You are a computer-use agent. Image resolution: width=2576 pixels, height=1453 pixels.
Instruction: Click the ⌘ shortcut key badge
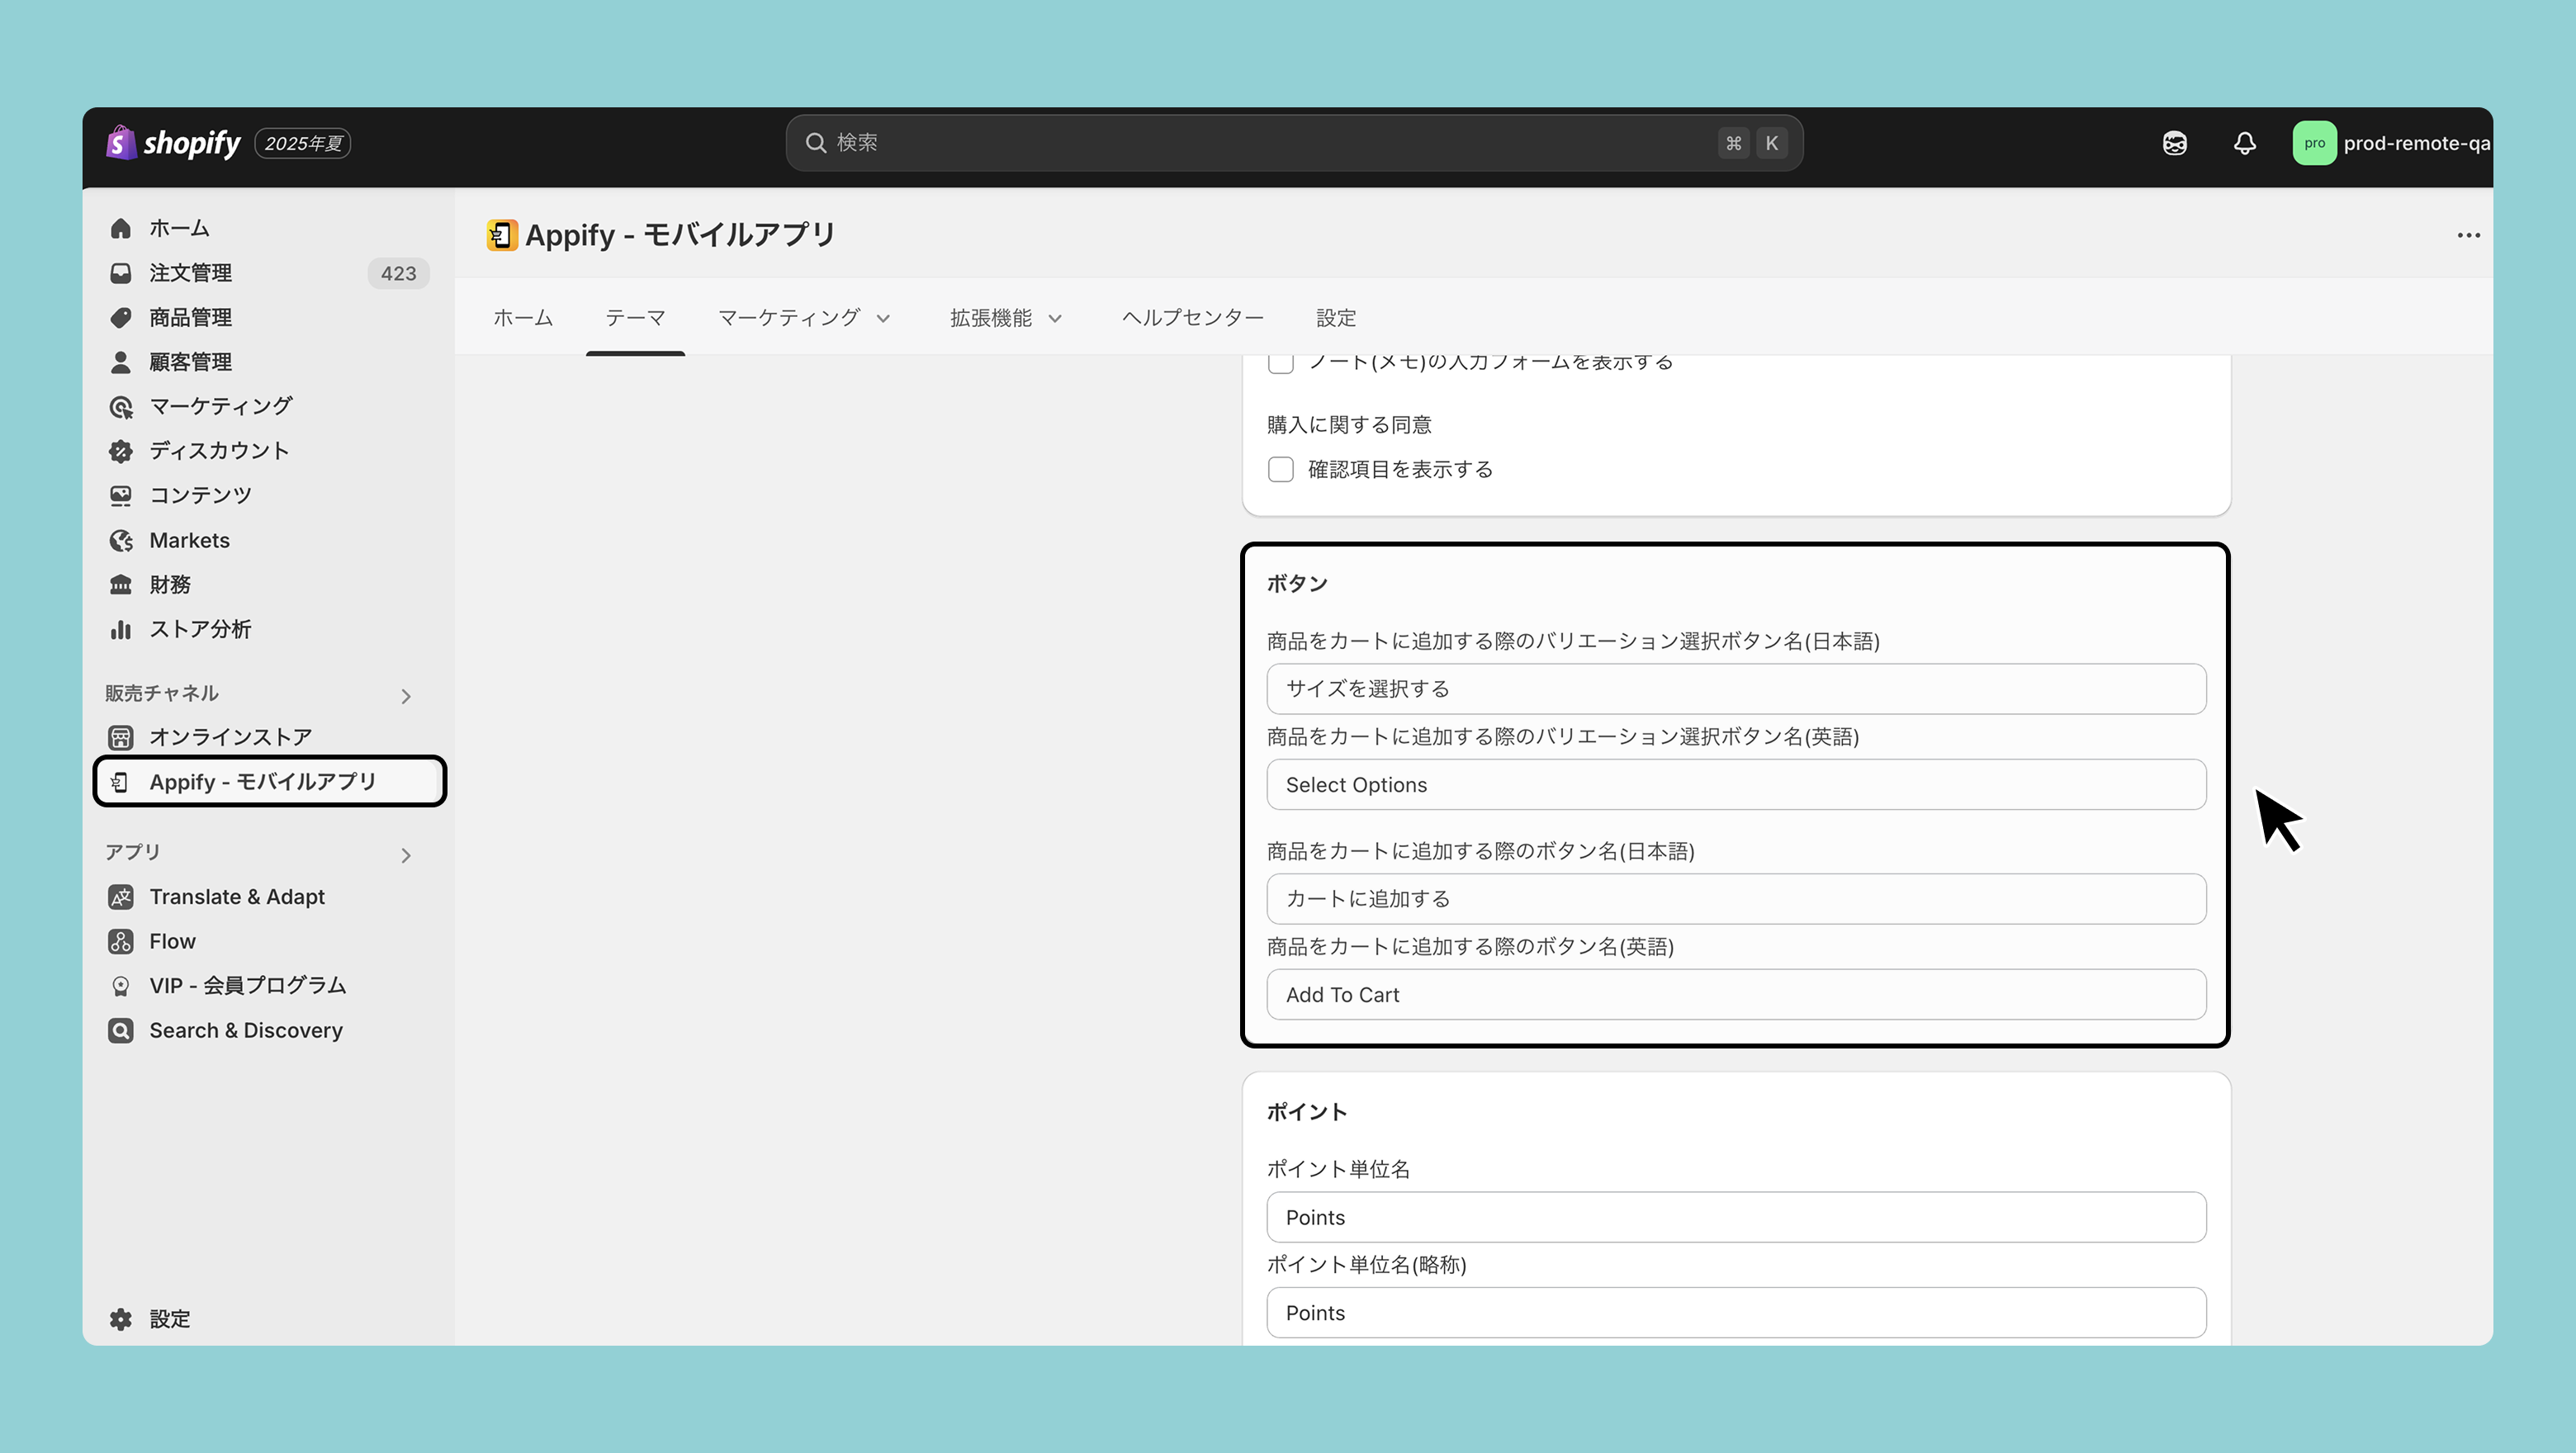(1734, 143)
